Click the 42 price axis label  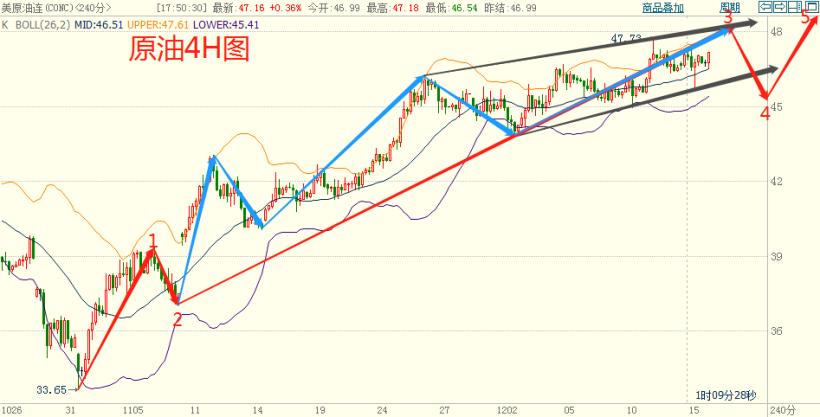pos(777,182)
